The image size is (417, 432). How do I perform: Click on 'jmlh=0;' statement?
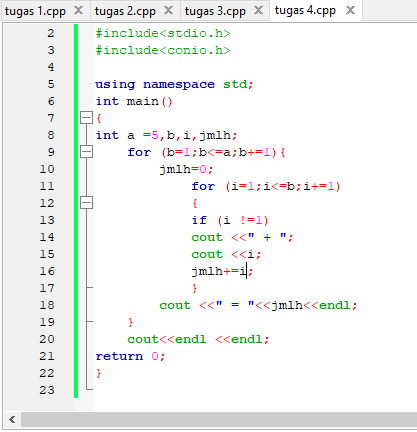[186, 169]
